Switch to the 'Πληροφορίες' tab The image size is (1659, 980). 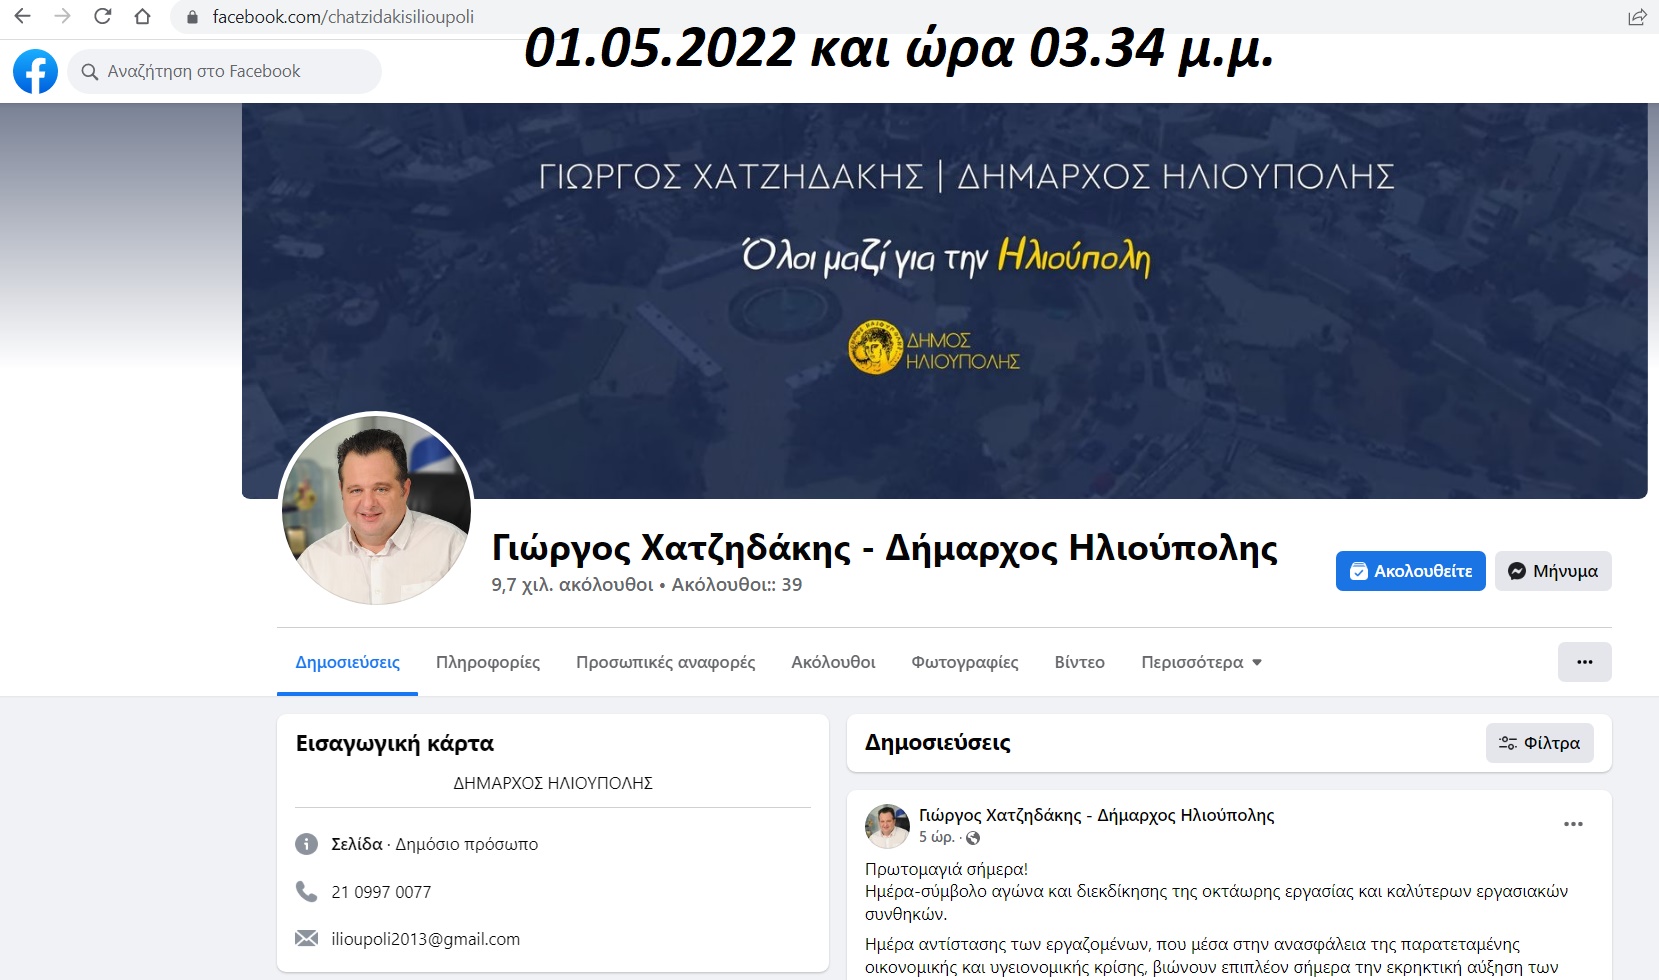[488, 662]
